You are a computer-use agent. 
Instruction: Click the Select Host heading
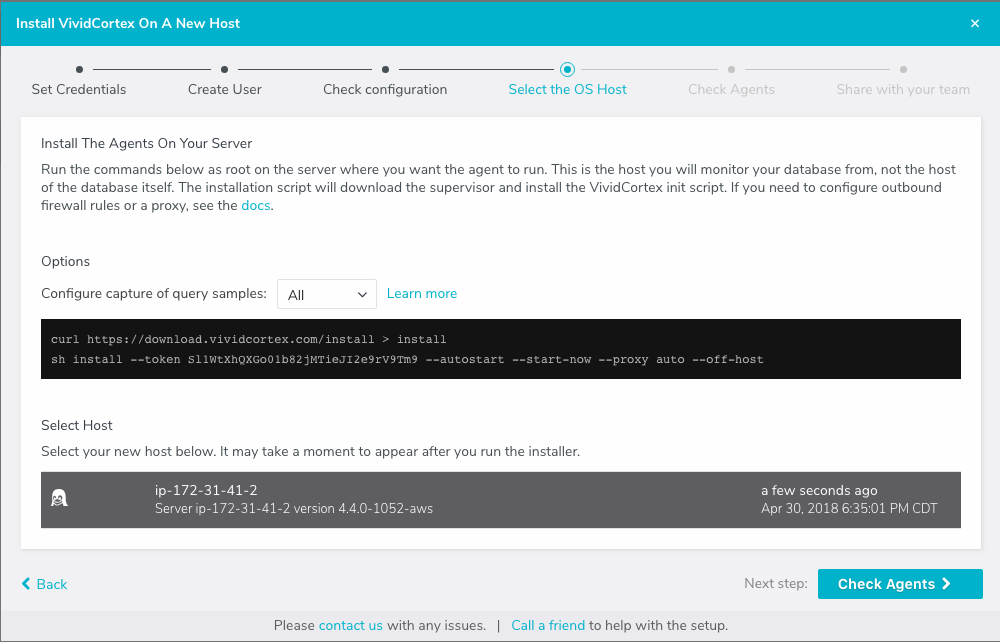click(x=77, y=425)
